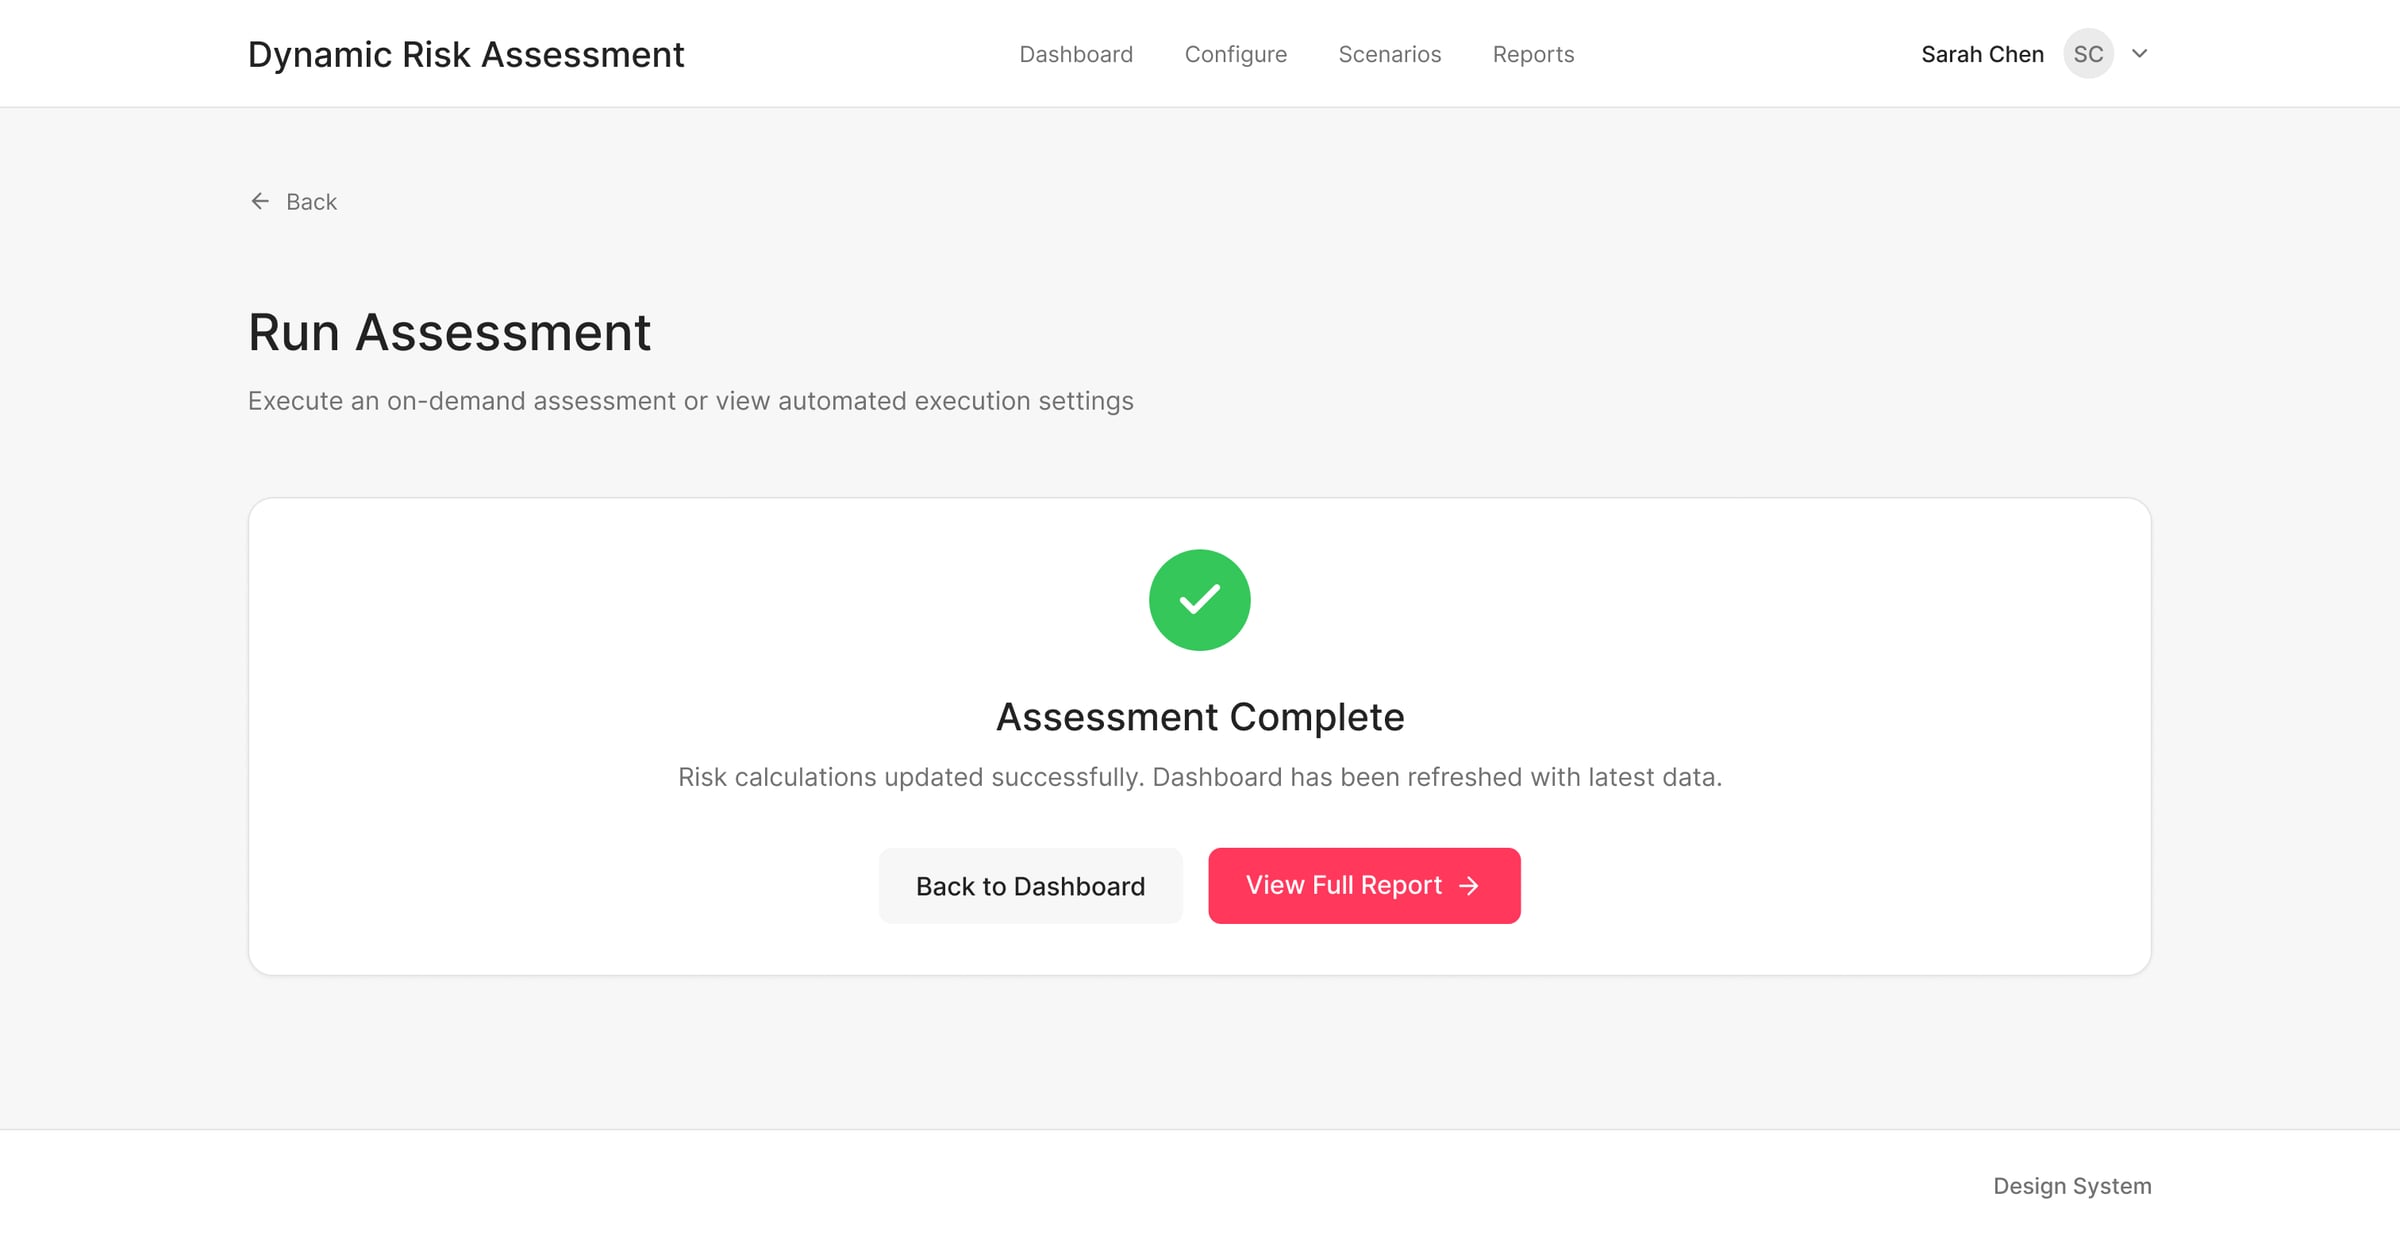
Task: Click the Run Assessment heading
Action: 450,332
